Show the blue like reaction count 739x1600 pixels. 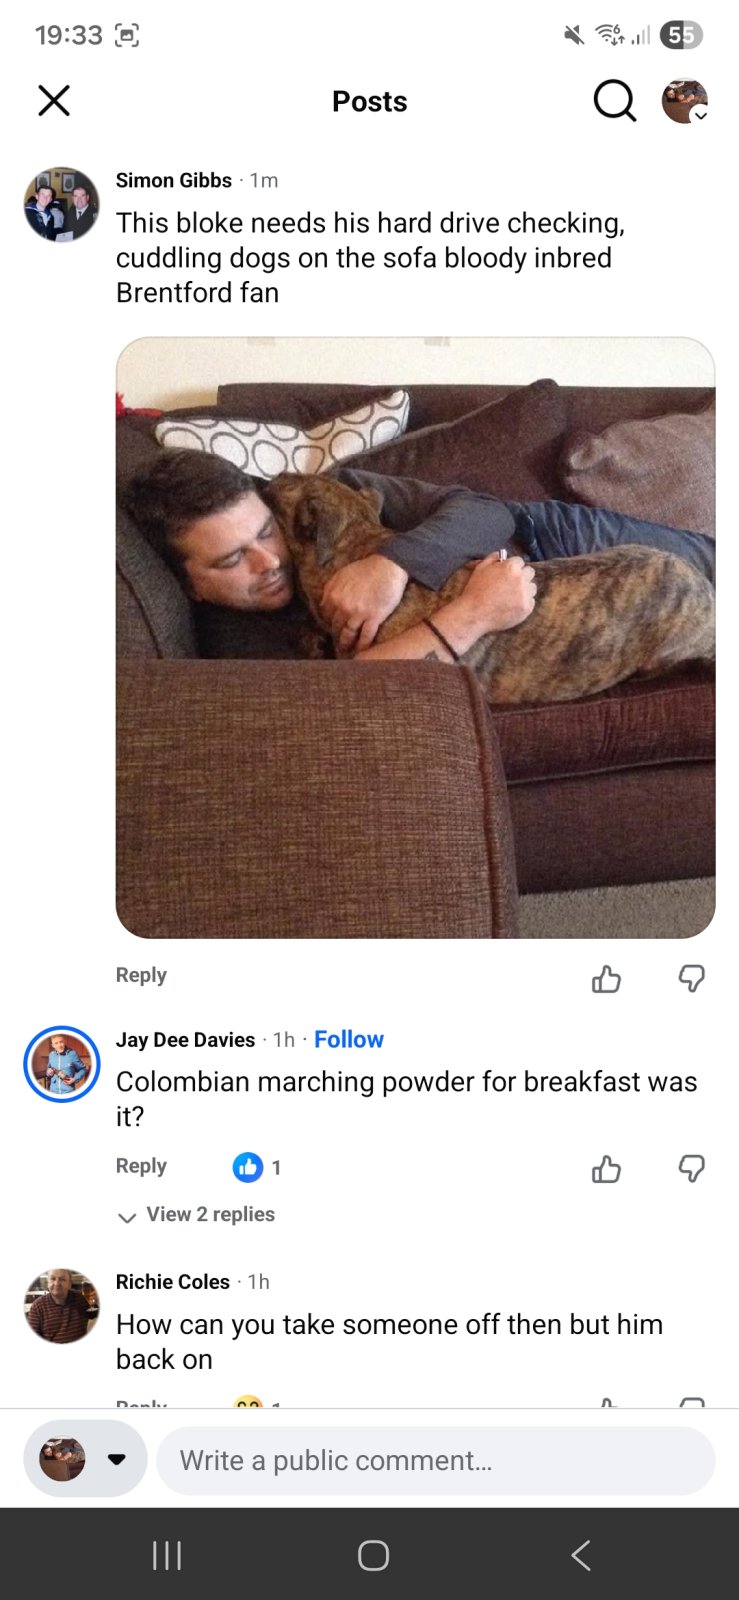pyautogui.click(x=257, y=1167)
